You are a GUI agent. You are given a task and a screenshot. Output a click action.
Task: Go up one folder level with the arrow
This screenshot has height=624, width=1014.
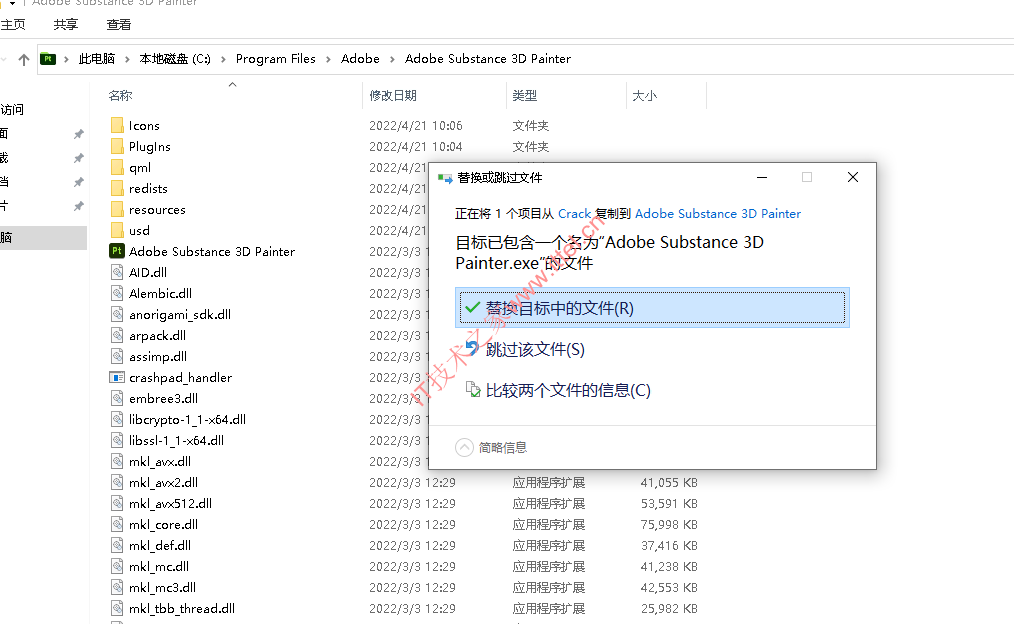[24, 59]
